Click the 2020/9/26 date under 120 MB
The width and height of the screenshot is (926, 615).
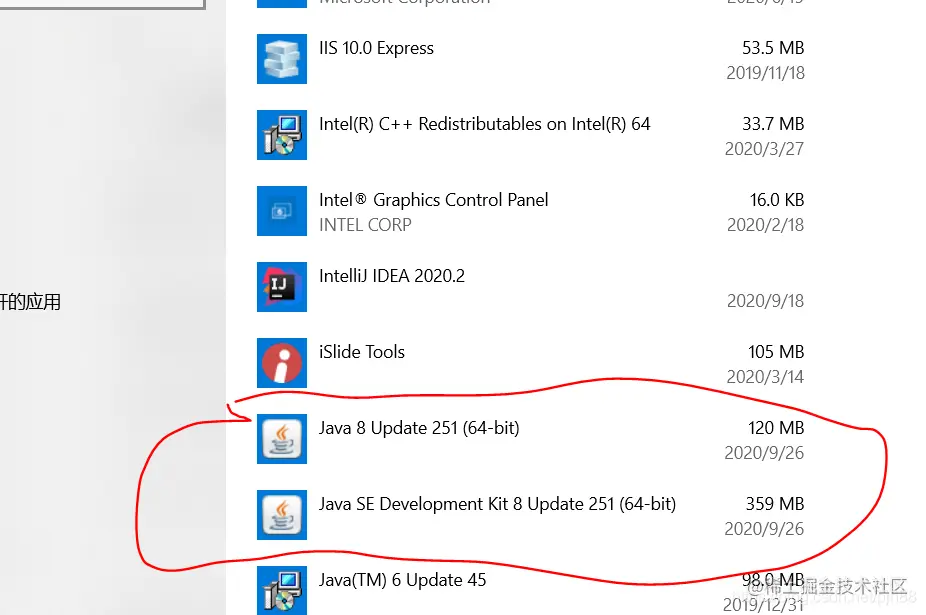(764, 453)
